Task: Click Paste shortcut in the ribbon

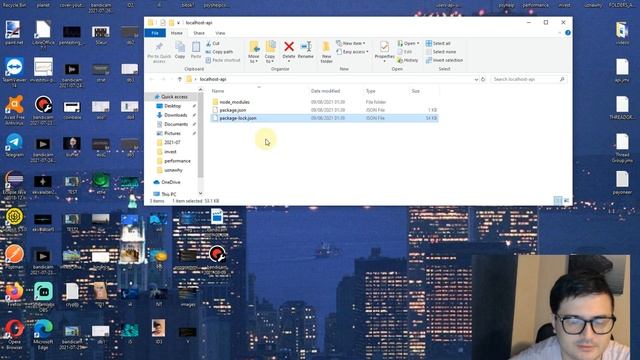Action: coord(223,60)
